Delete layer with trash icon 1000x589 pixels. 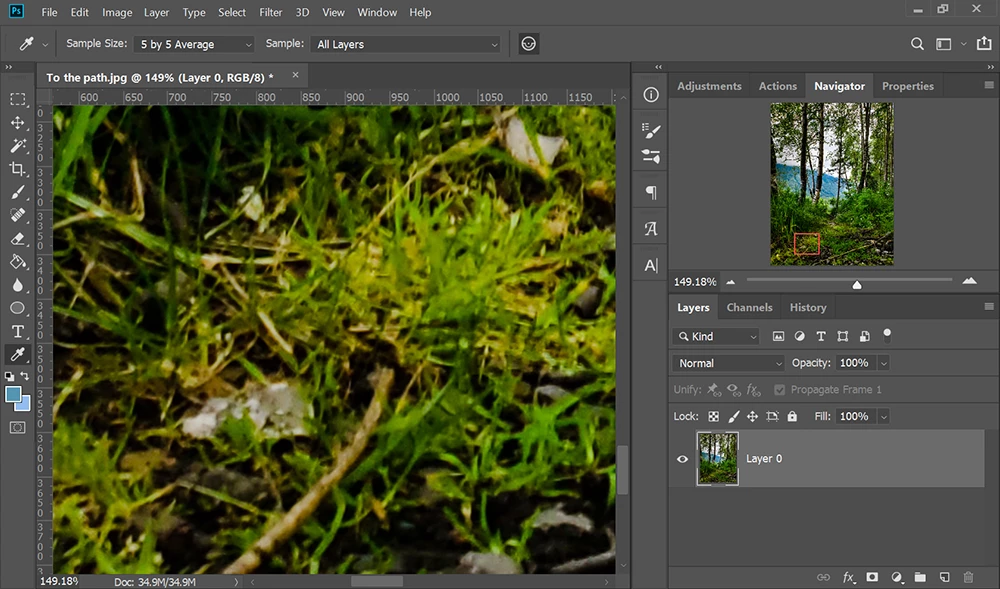(968, 578)
